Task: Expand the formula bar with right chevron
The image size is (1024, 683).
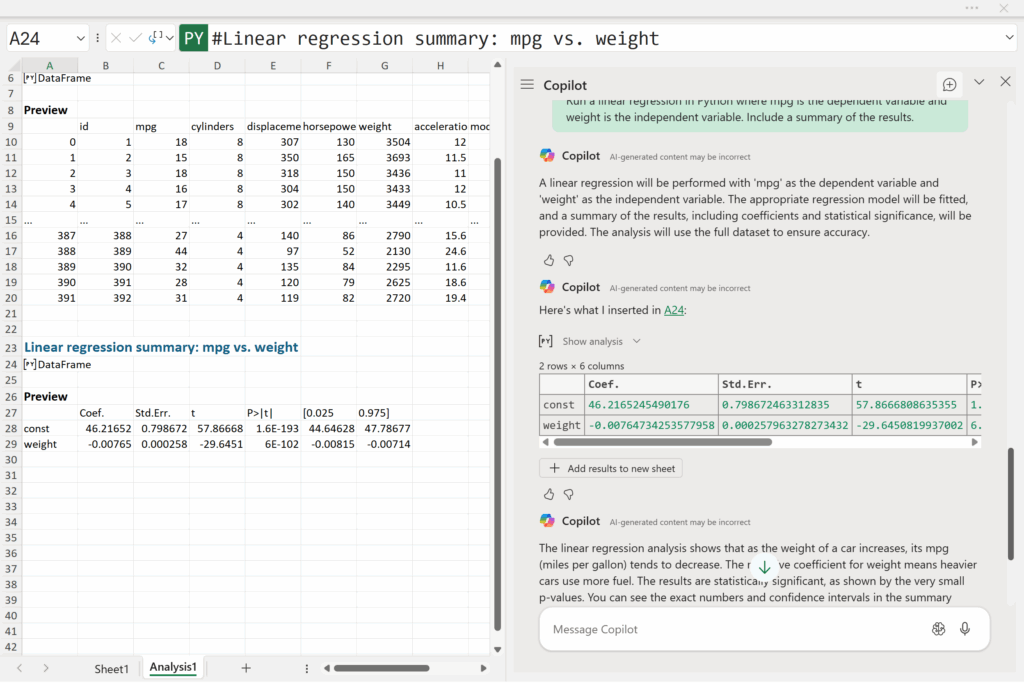Action: 1008,38
